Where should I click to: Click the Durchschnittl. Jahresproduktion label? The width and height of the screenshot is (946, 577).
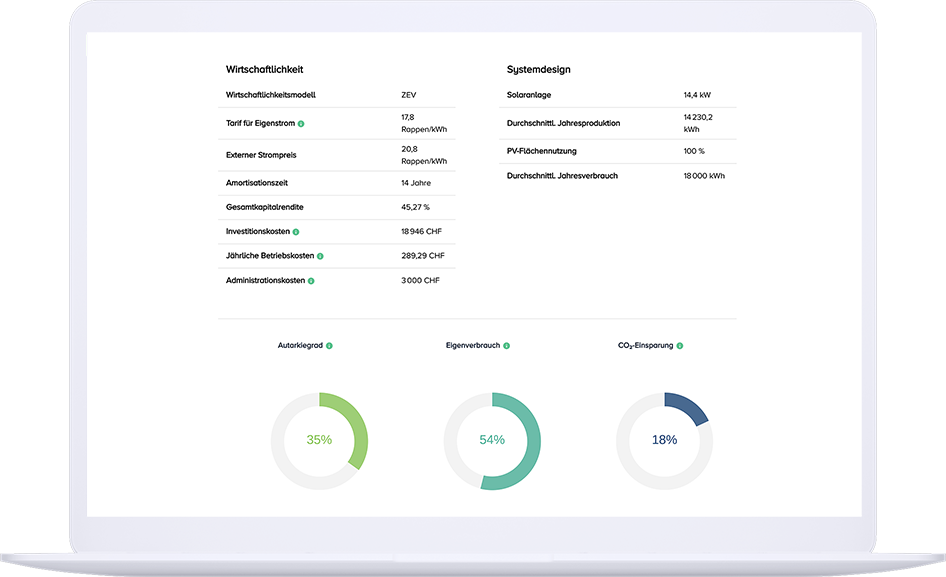(563, 123)
